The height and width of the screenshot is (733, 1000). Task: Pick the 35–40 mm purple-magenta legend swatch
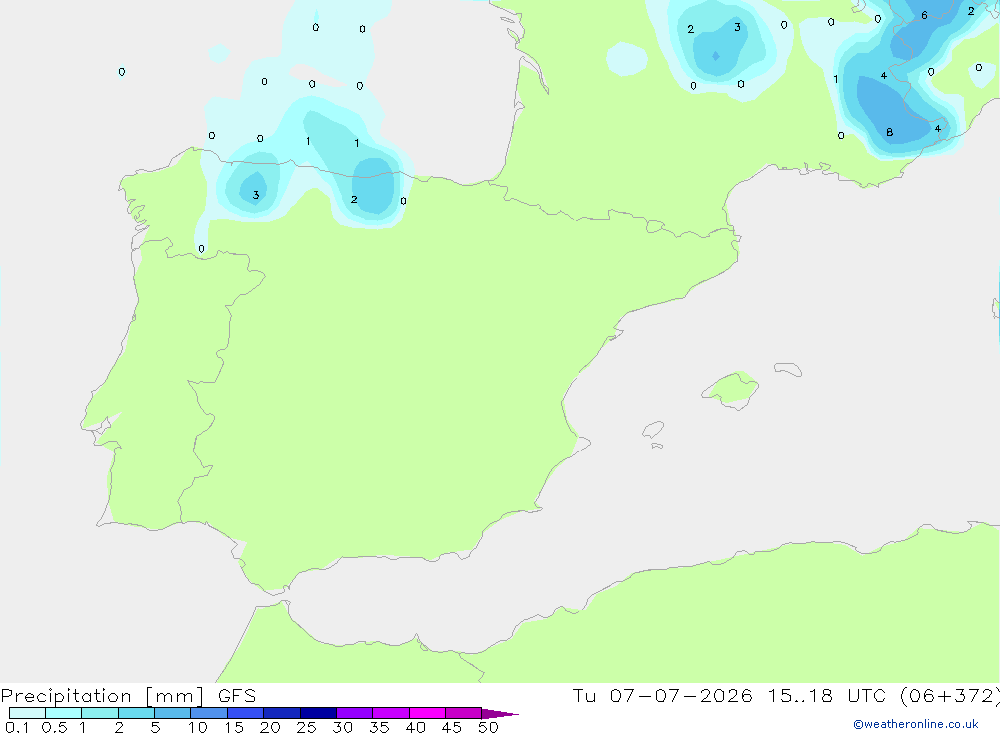[x=390, y=713]
